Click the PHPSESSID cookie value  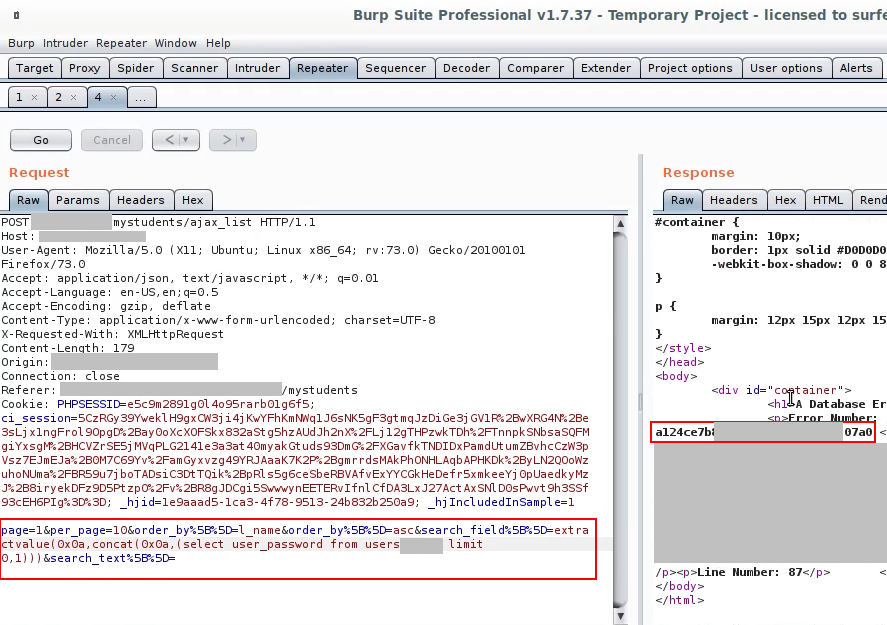pos(218,404)
